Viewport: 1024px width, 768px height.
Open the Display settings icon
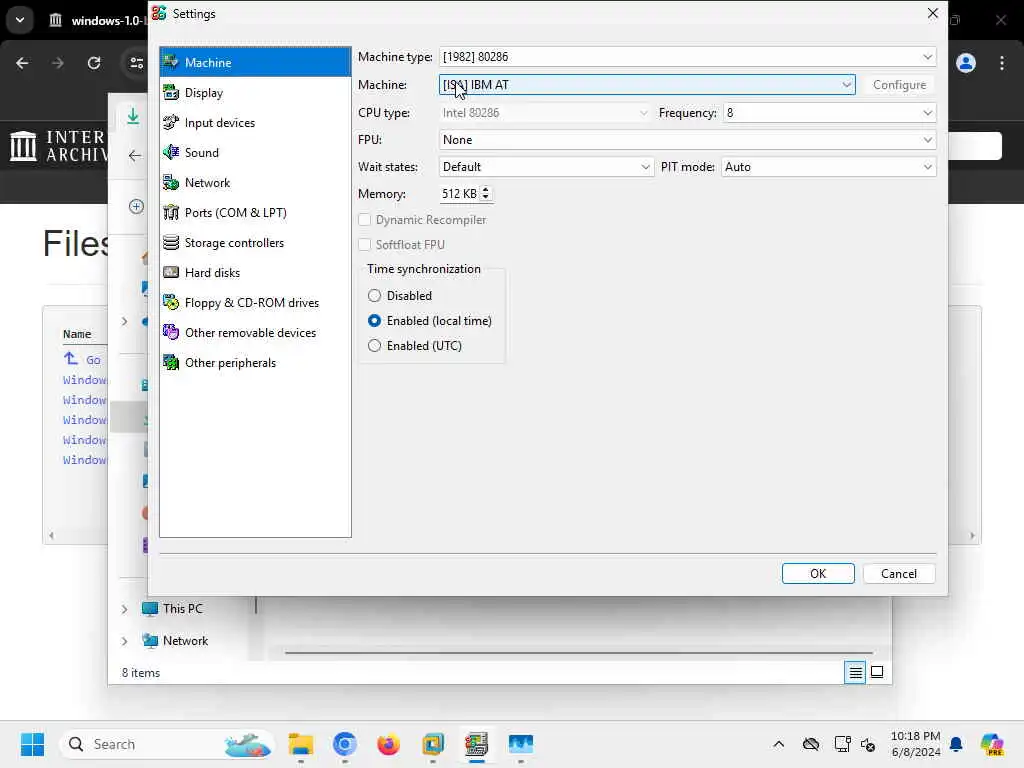171,92
